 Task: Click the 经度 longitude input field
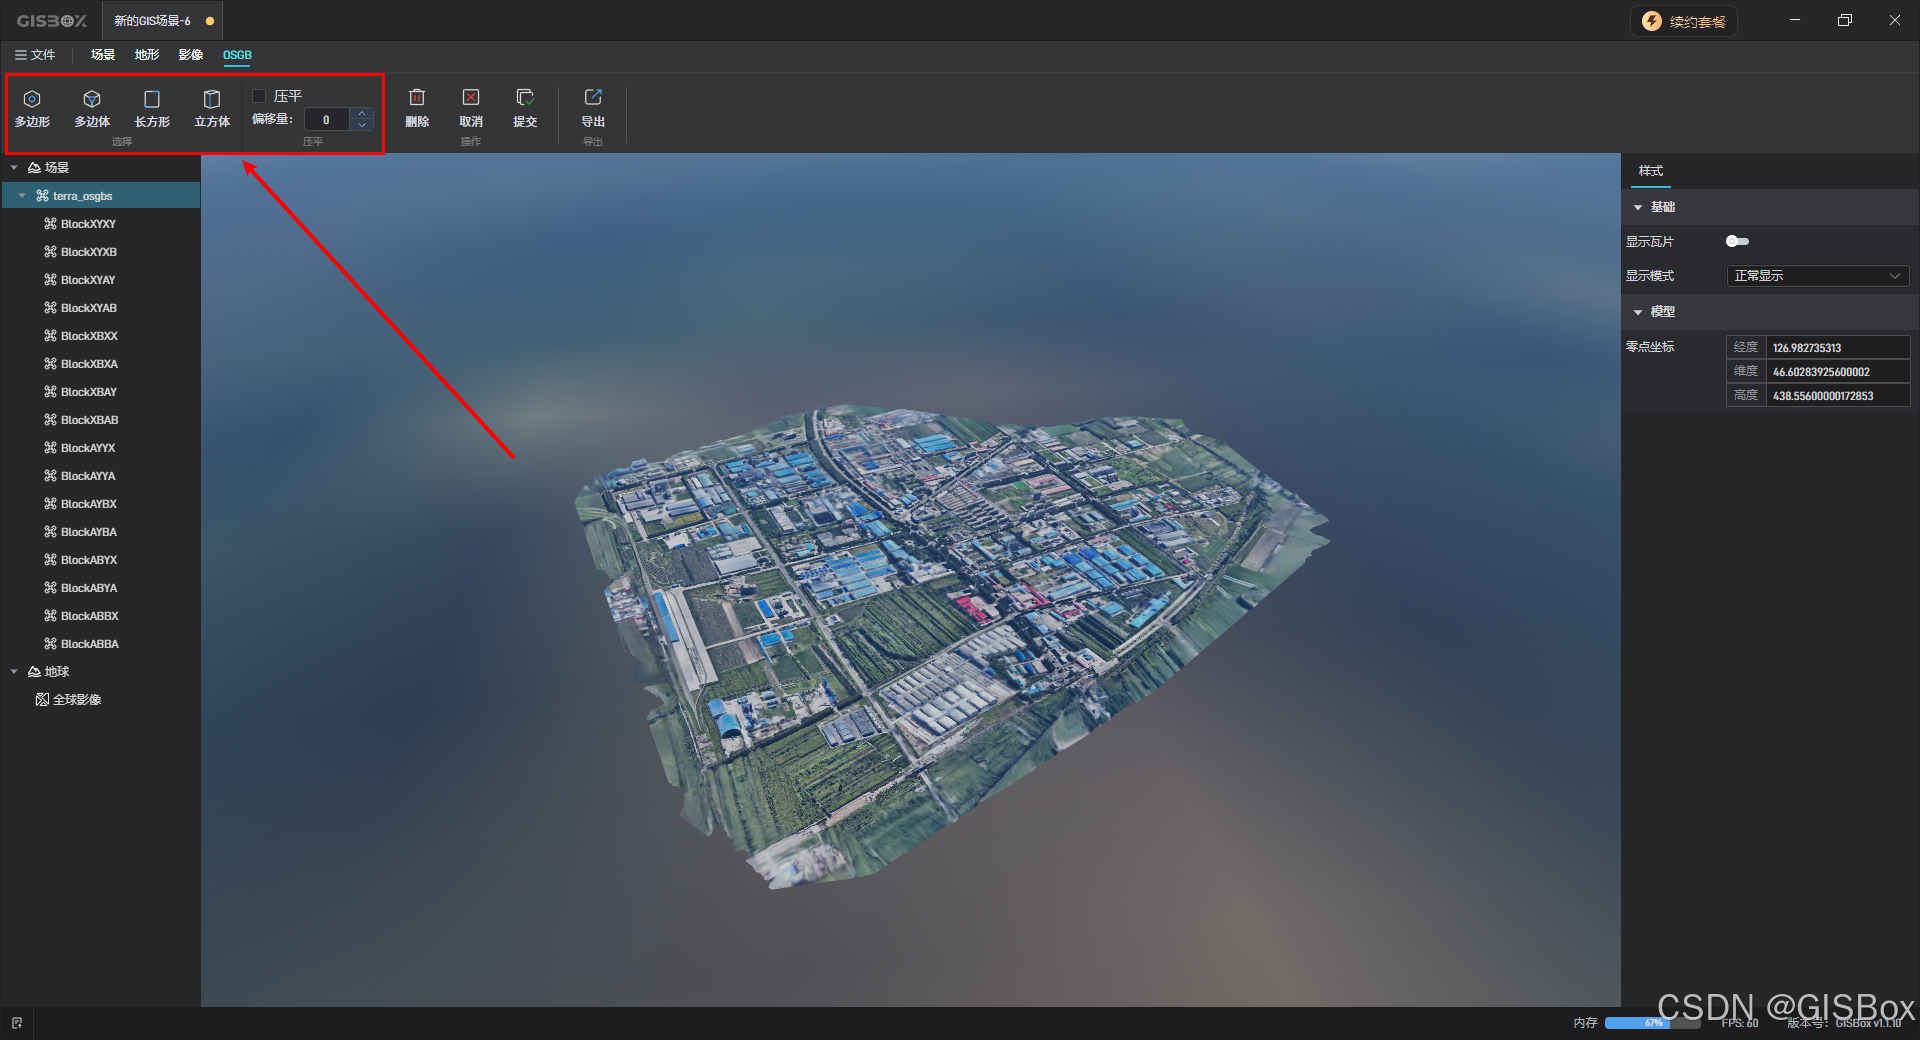tap(1838, 347)
